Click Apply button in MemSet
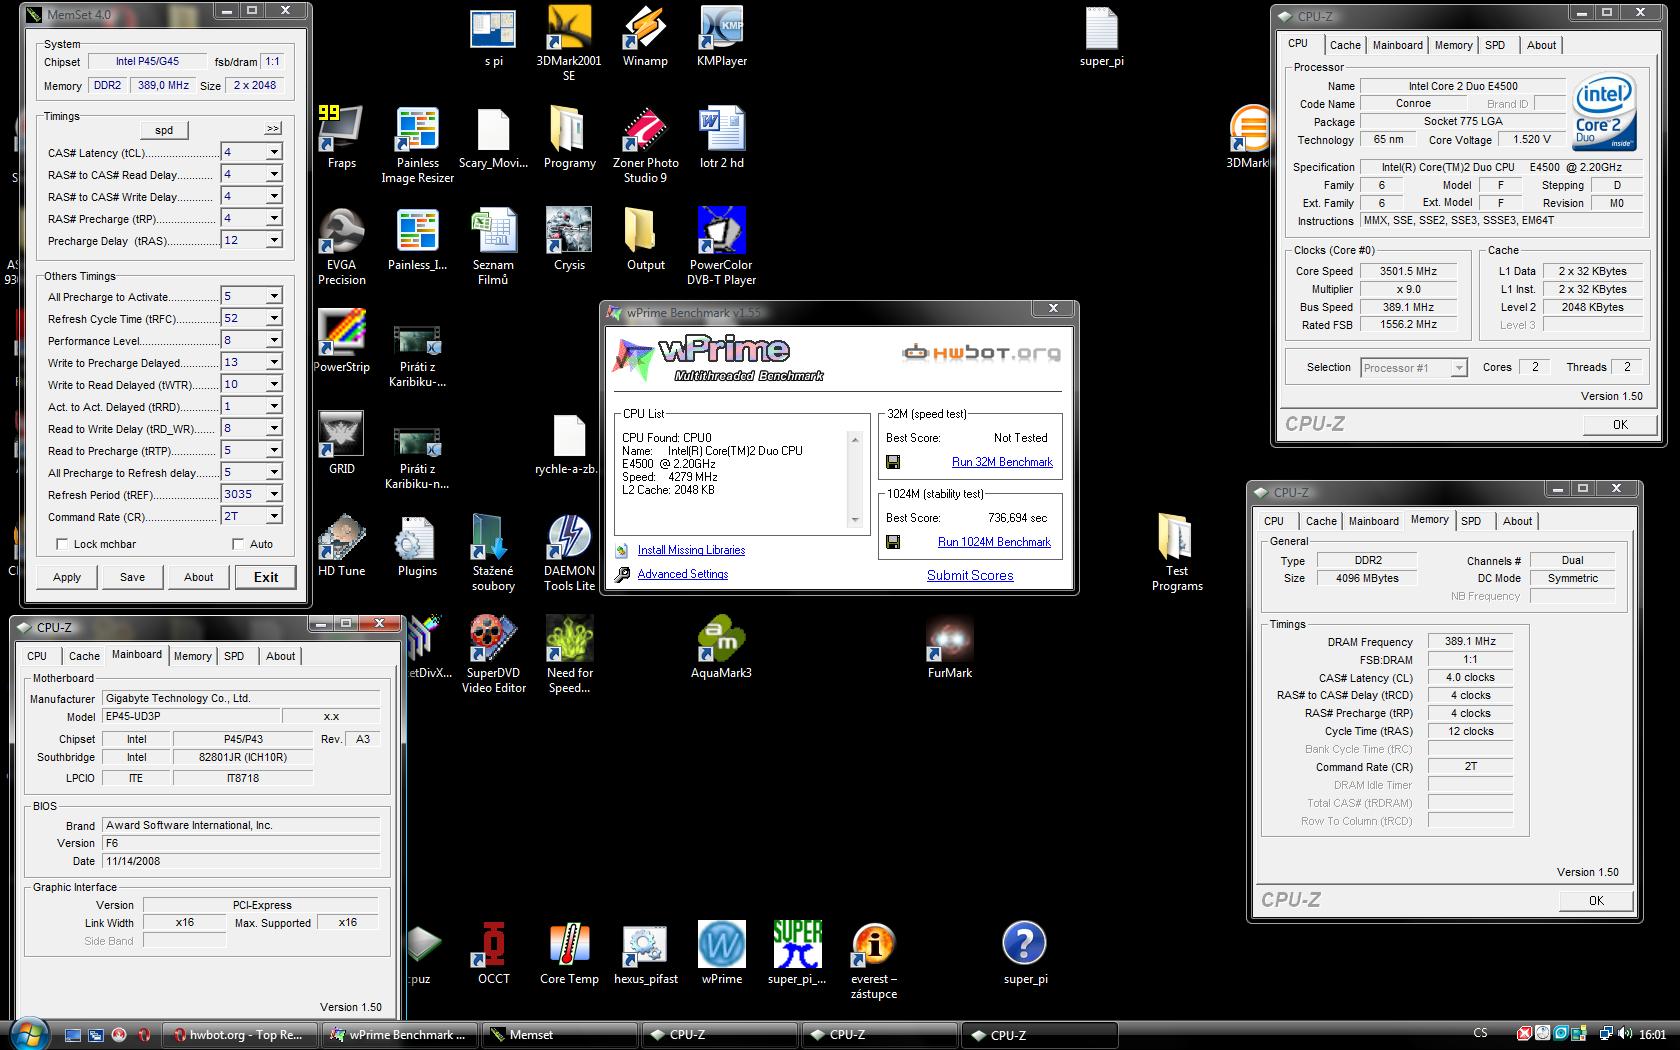 pos(67,577)
